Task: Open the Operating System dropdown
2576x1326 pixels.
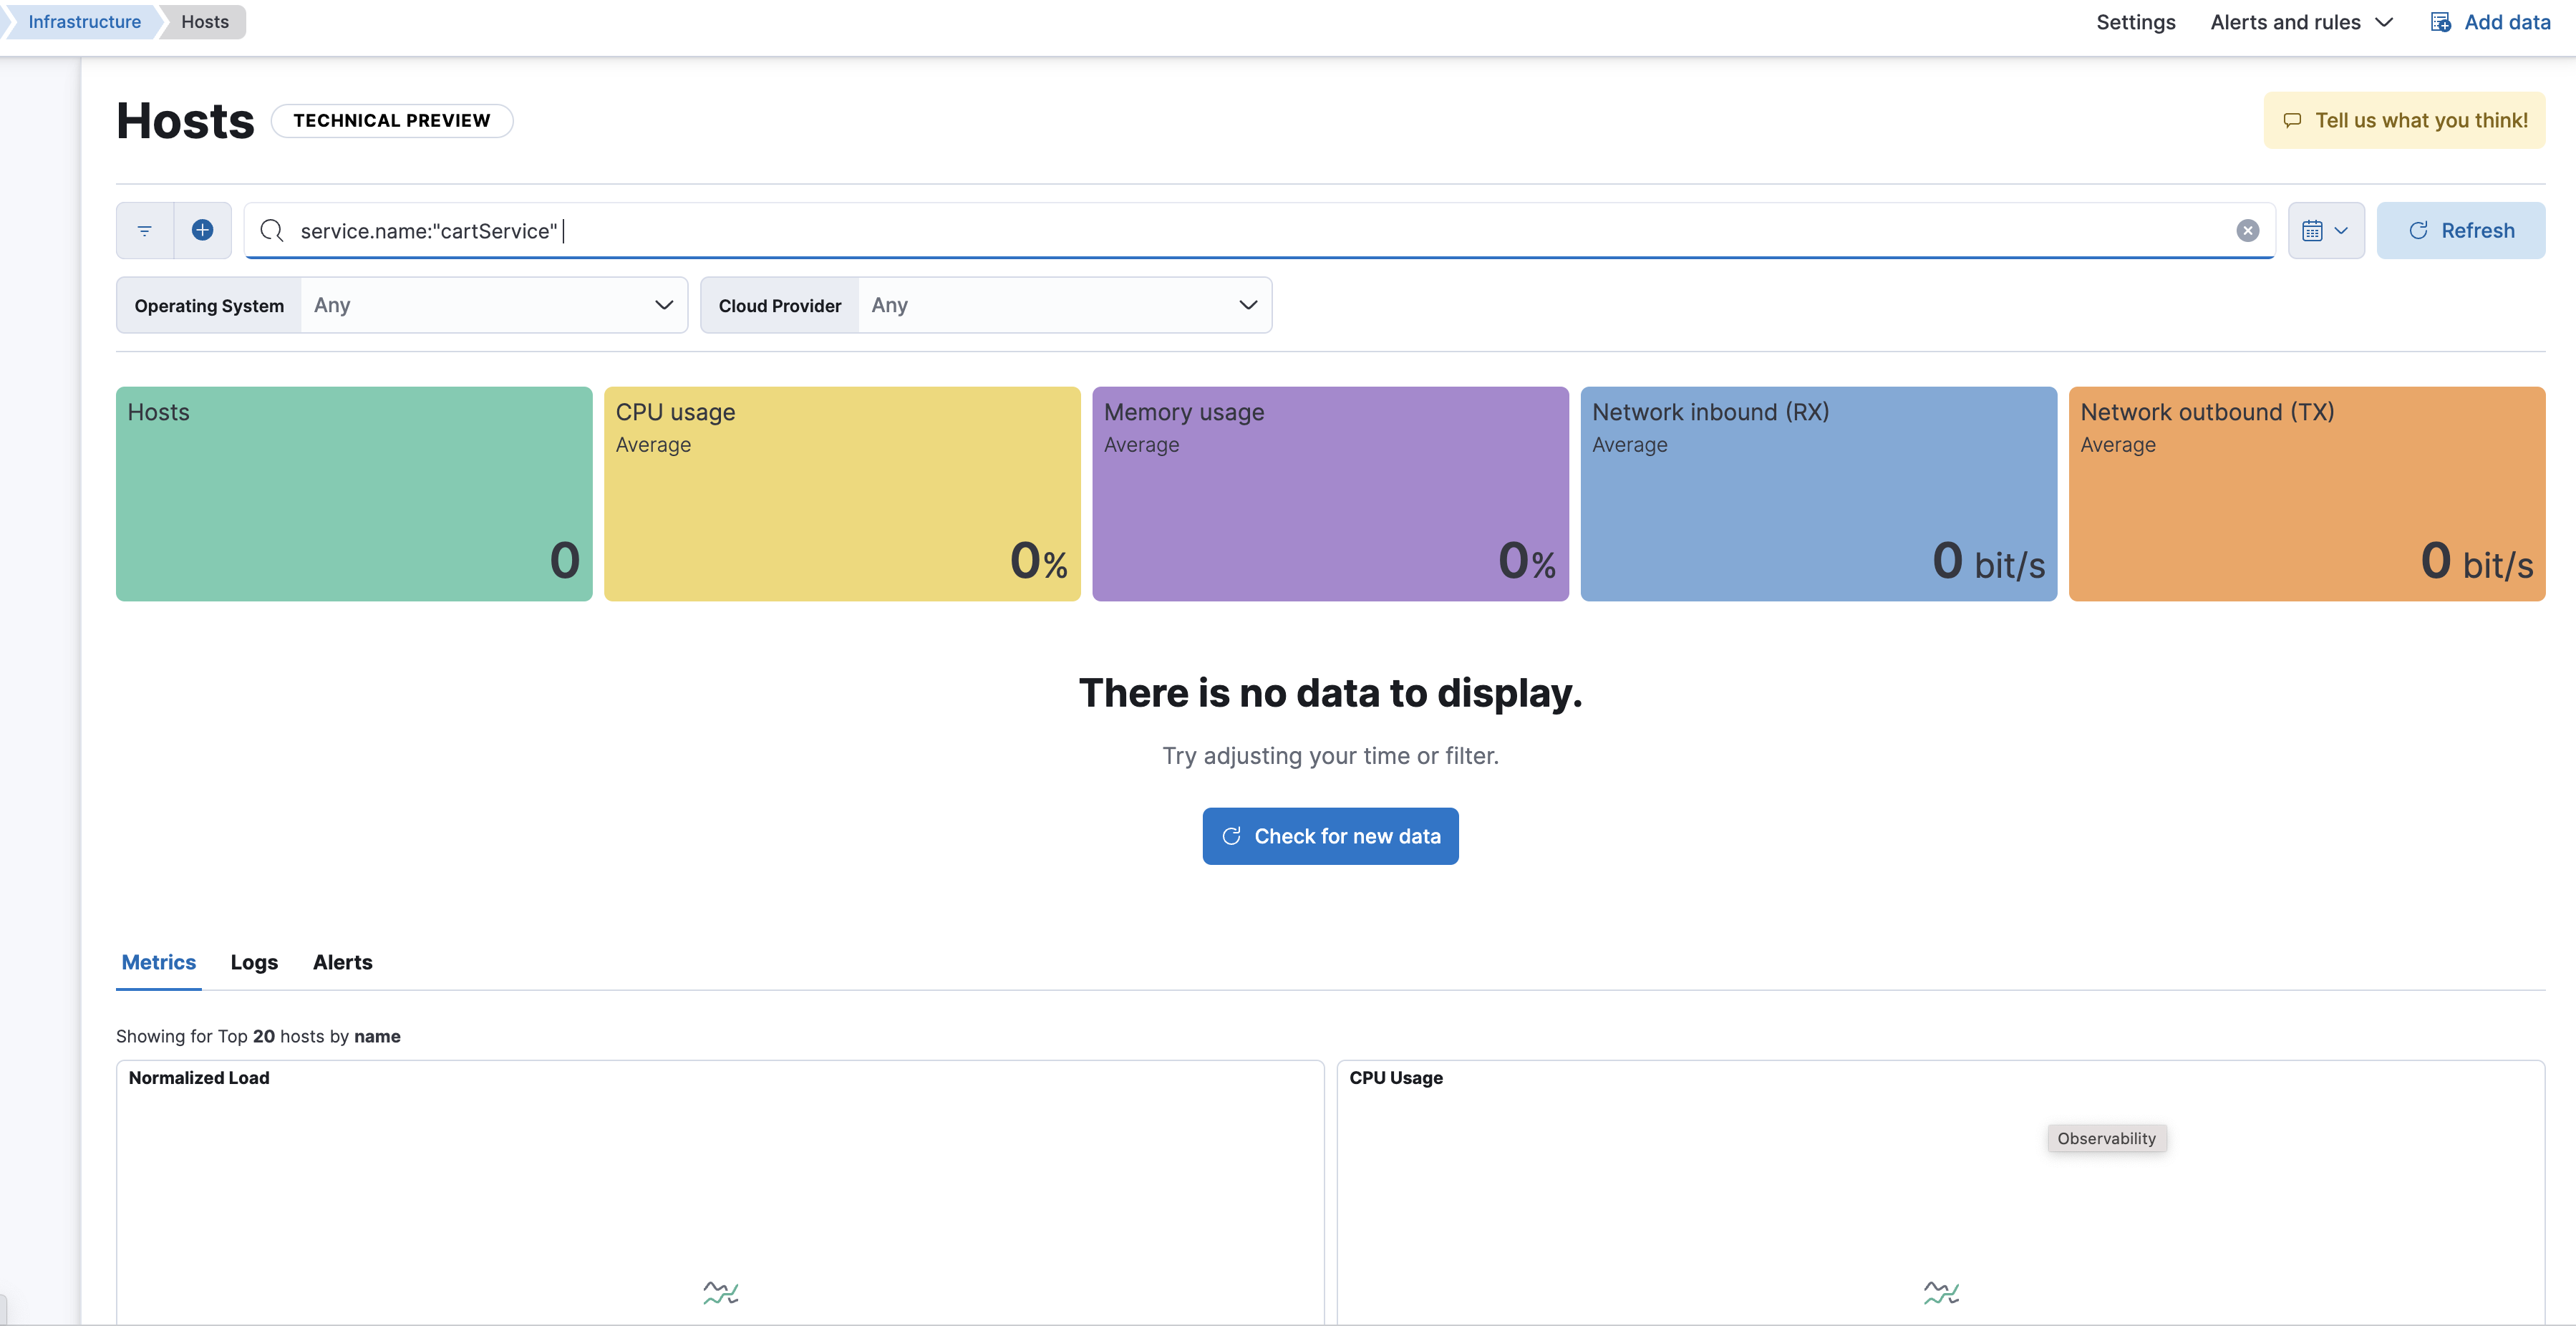Action: coord(493,305)
